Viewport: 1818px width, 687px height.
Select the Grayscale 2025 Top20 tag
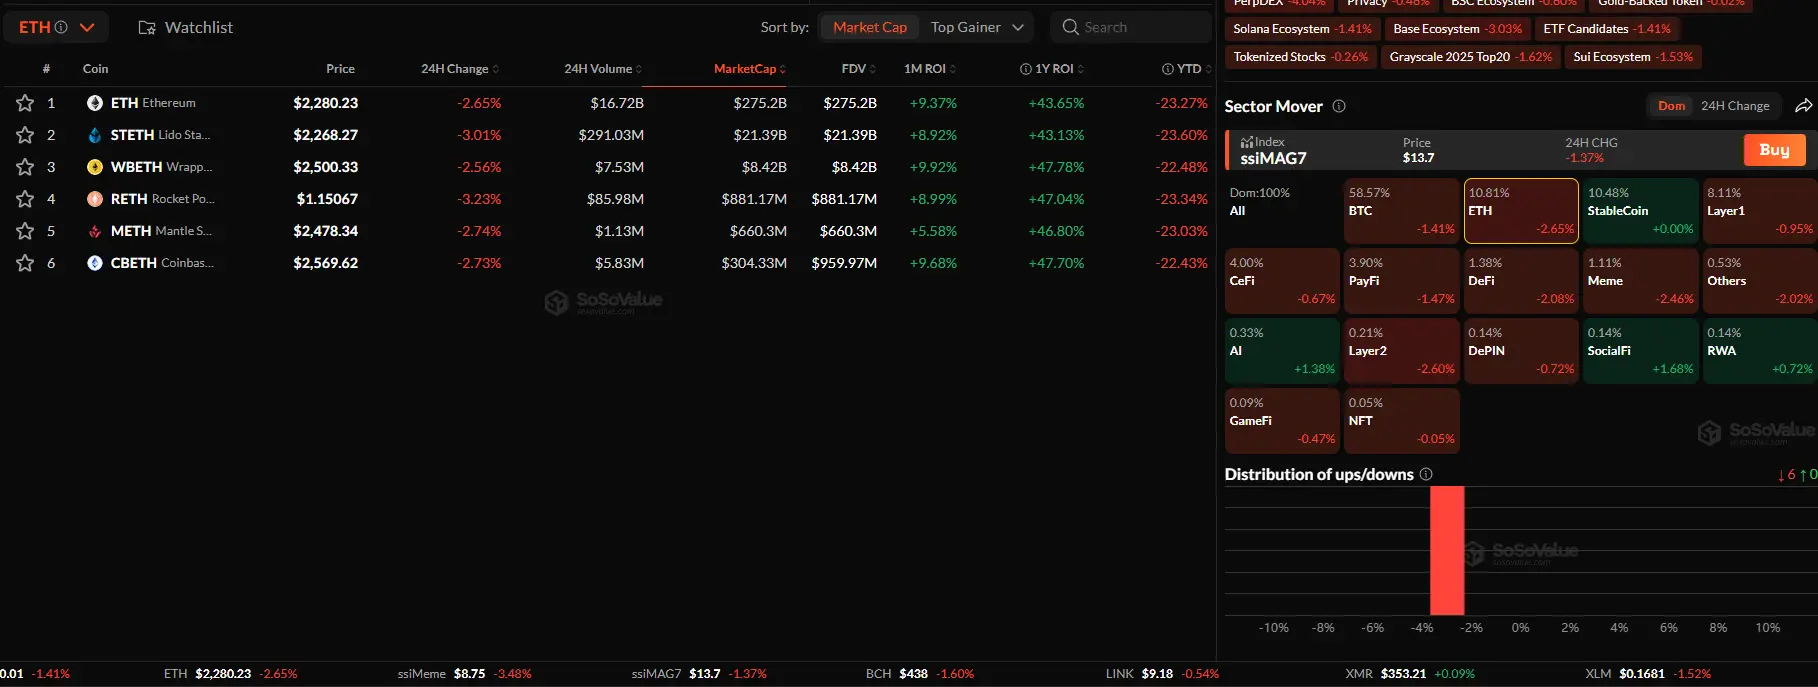[x=1470, y=57]
